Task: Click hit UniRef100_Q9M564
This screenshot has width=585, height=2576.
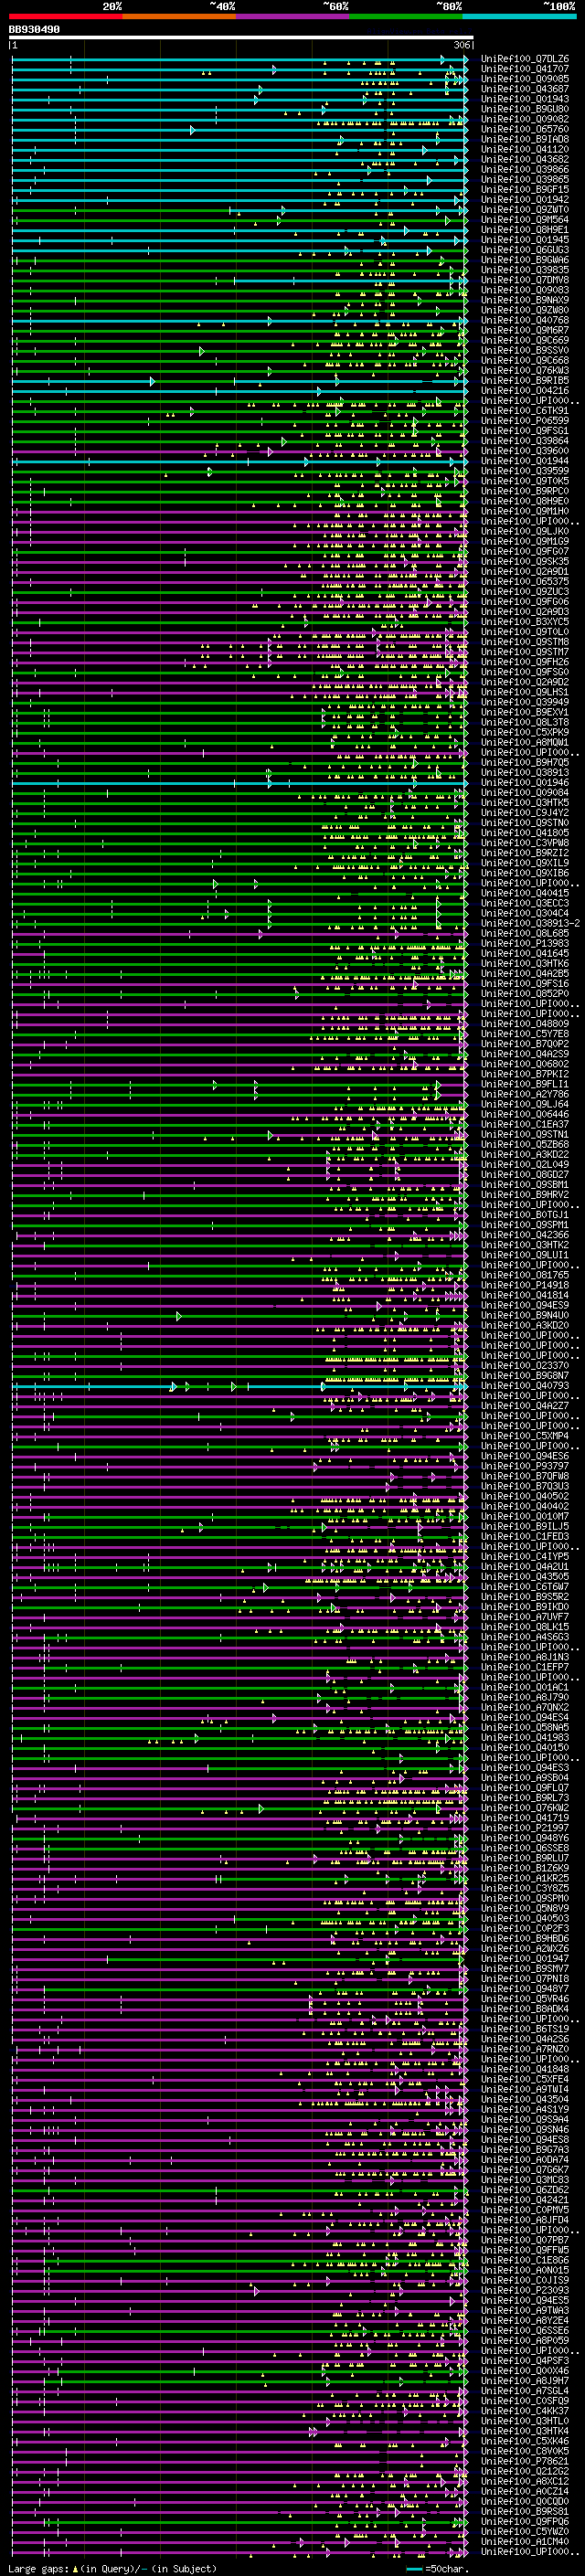Action: pyautogui.click(x=525, y=220)
